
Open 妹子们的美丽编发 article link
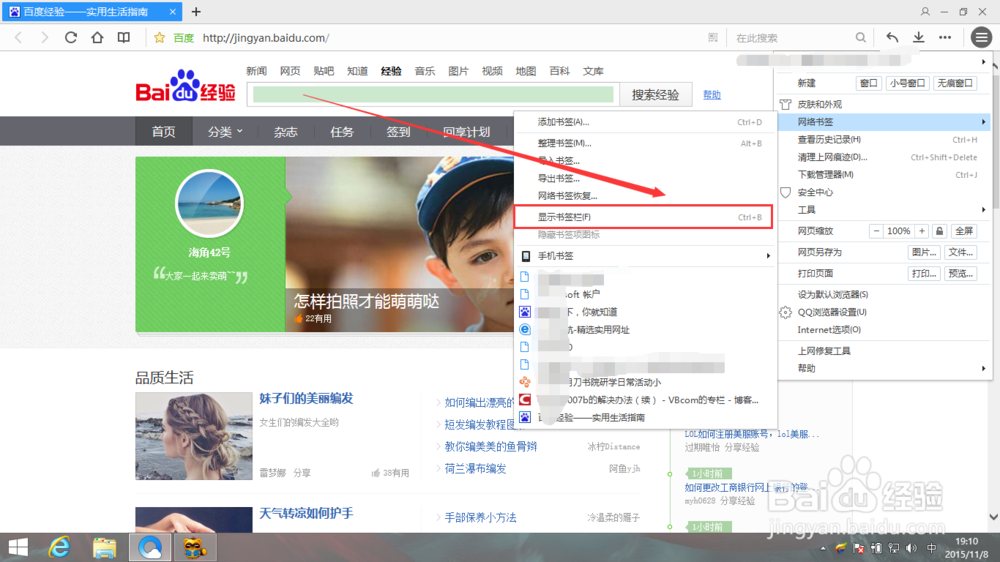tap(306, 399)
